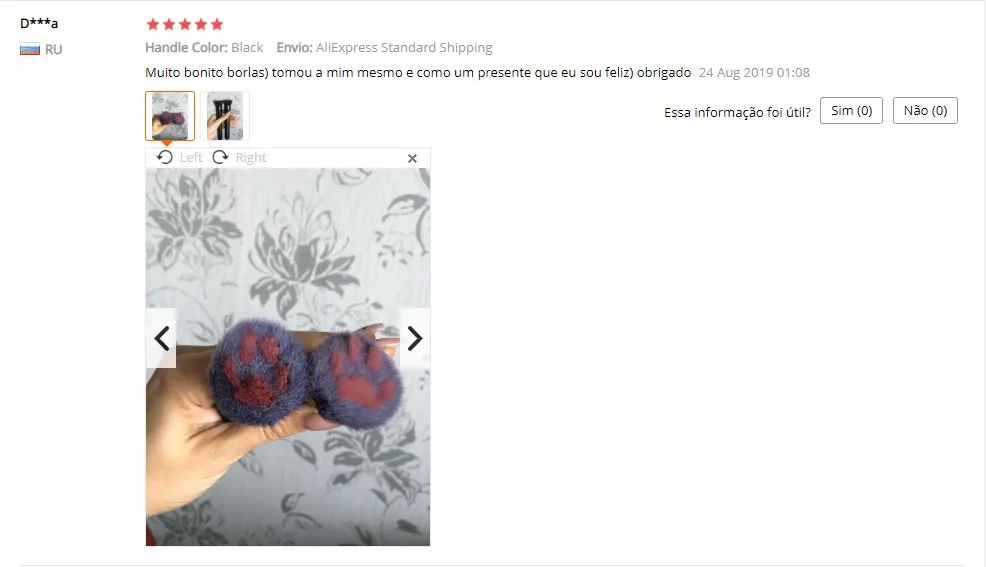
Task: Click the five red star rating
Action: [x=185, y=25]
